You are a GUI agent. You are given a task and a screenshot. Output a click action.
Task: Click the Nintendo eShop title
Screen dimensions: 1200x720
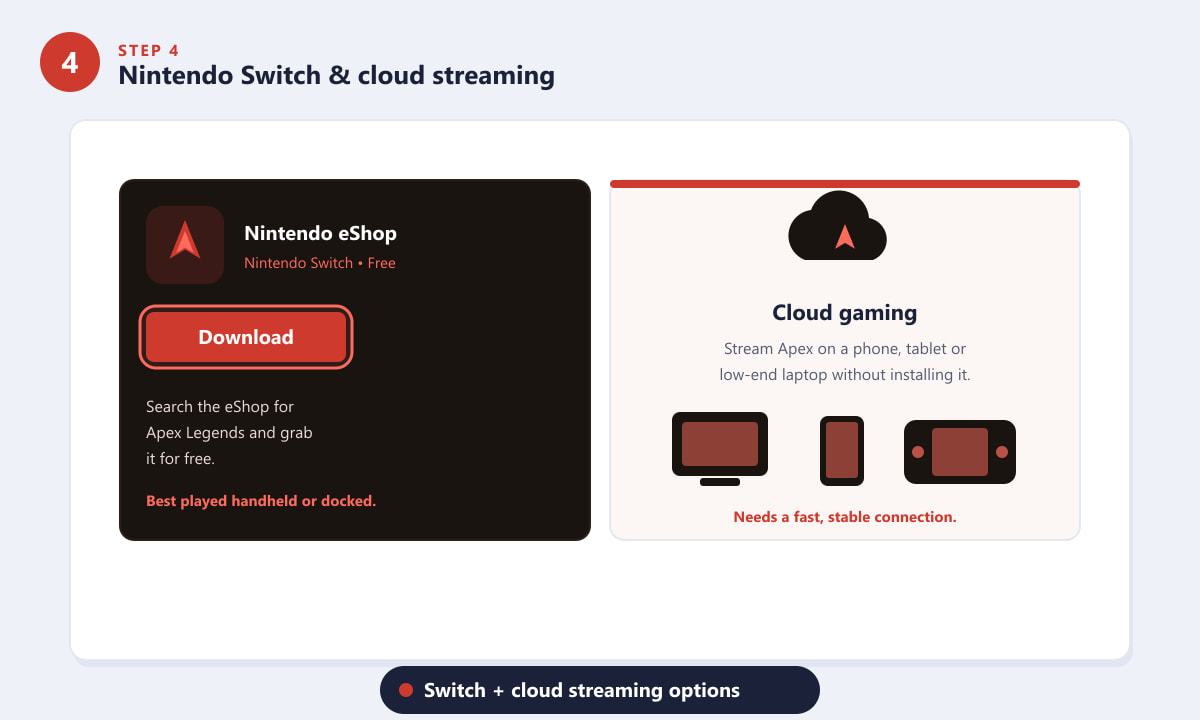pyautogui.click(x=320, y=233)
